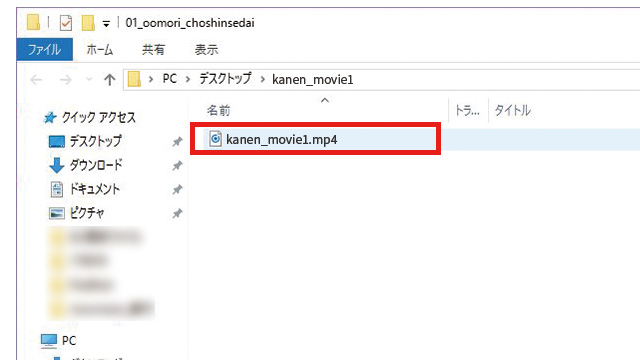Click the タイトル column header
The height and width of the screenshot is (360, 640).
click(x=512, y=111)
